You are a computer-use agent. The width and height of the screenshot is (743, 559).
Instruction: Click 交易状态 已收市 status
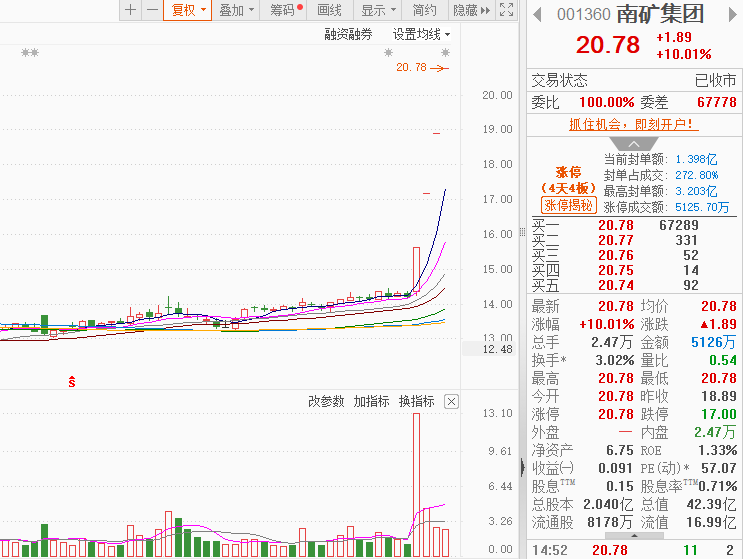(716, 81)
